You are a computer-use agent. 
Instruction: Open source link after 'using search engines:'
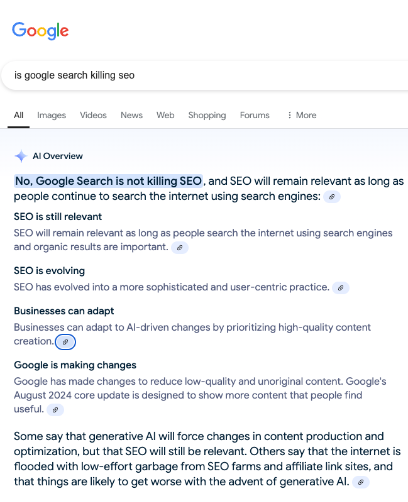click(x=332, y=197)
